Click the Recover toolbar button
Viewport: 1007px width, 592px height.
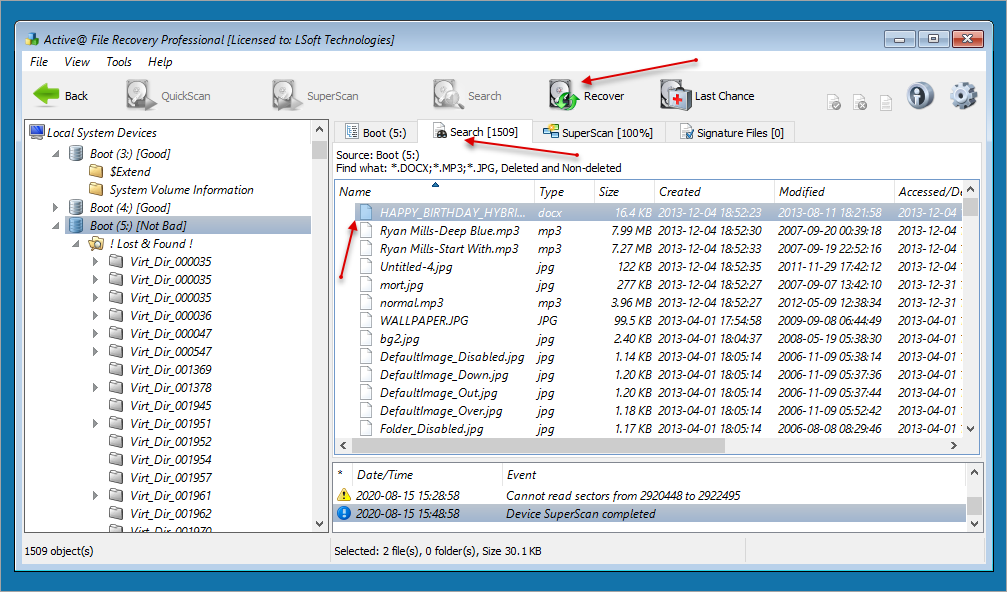(x=586, y=96)
